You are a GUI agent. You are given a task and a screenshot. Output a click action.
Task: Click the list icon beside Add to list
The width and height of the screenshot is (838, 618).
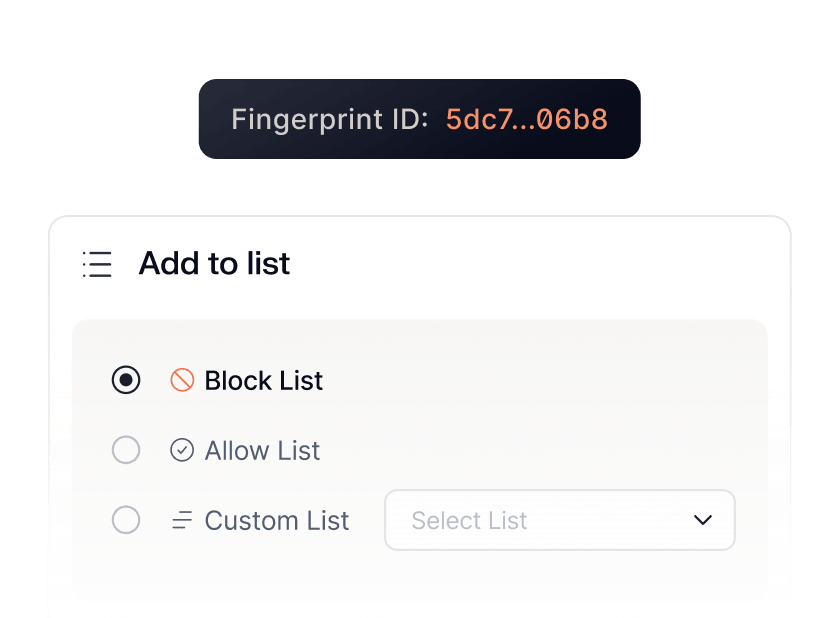coord(97,264)
